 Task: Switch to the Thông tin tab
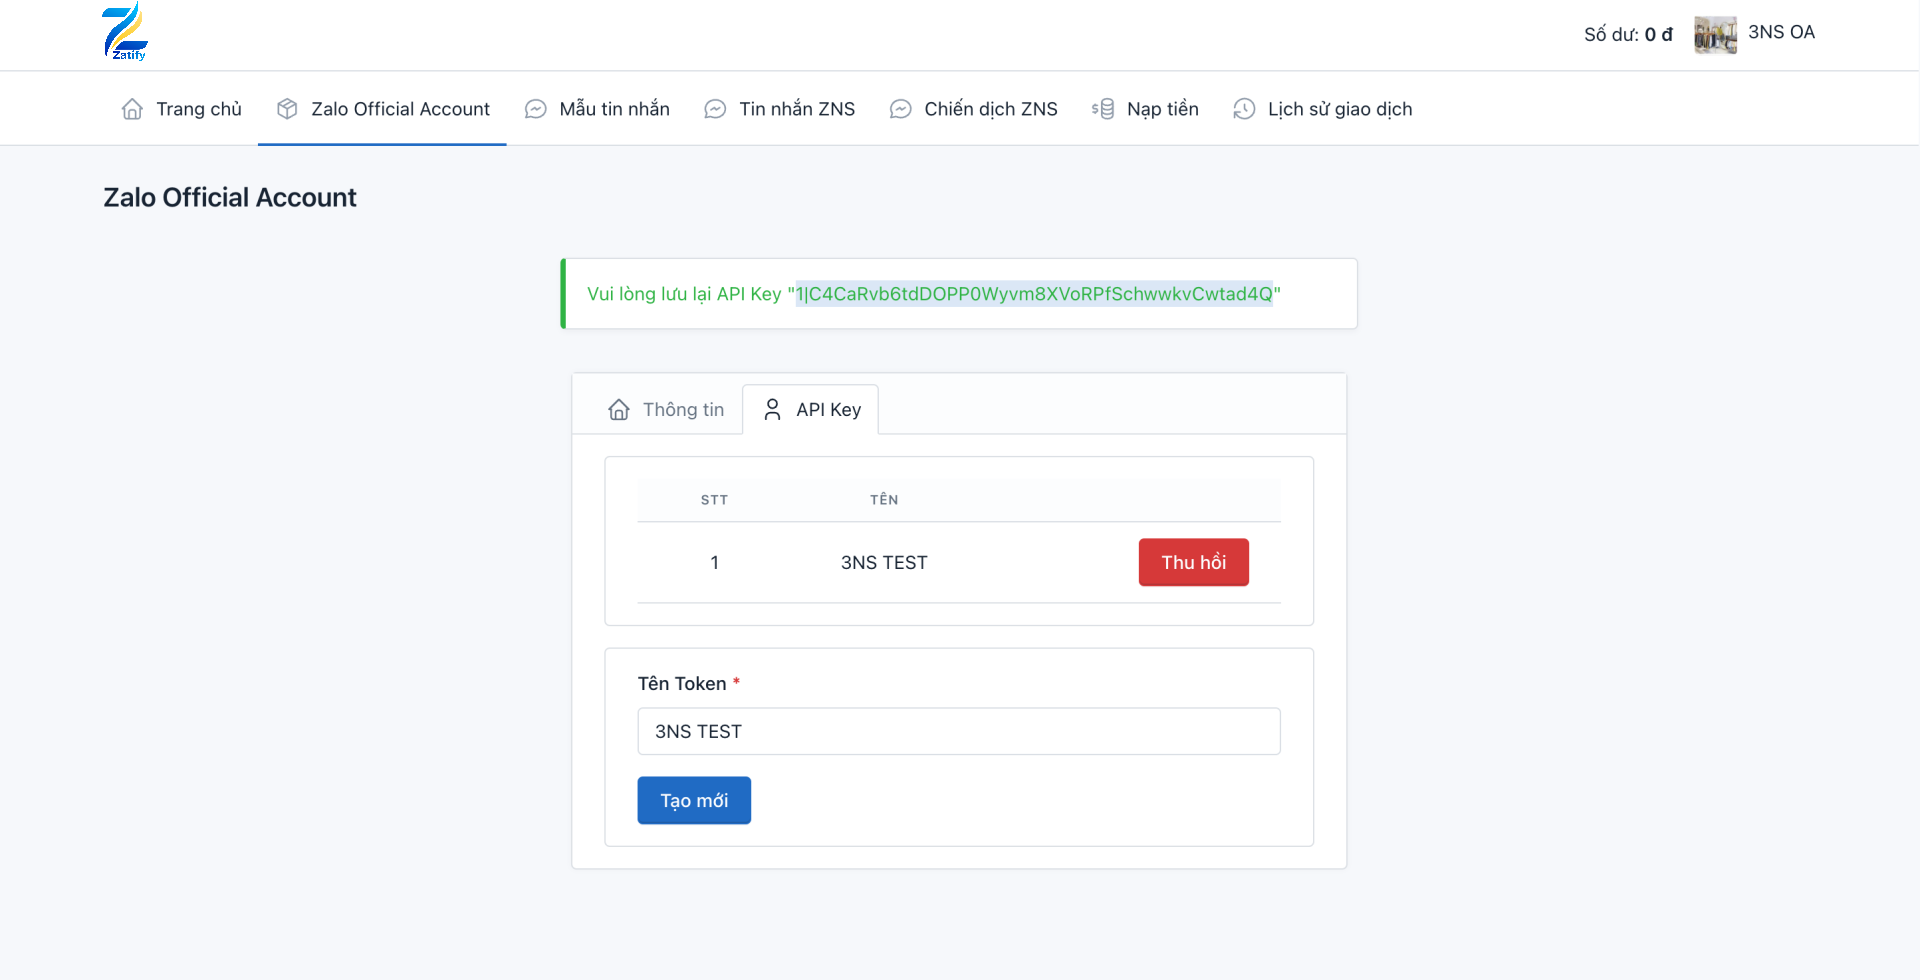[665, 410]
